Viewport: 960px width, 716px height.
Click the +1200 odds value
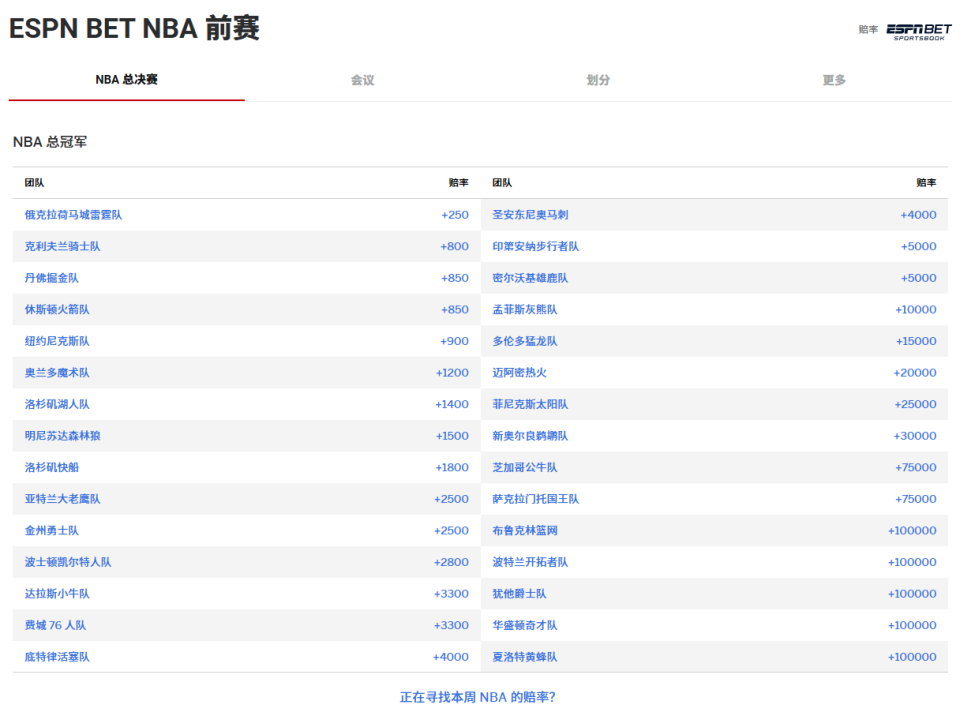click(x=452, y=372)
